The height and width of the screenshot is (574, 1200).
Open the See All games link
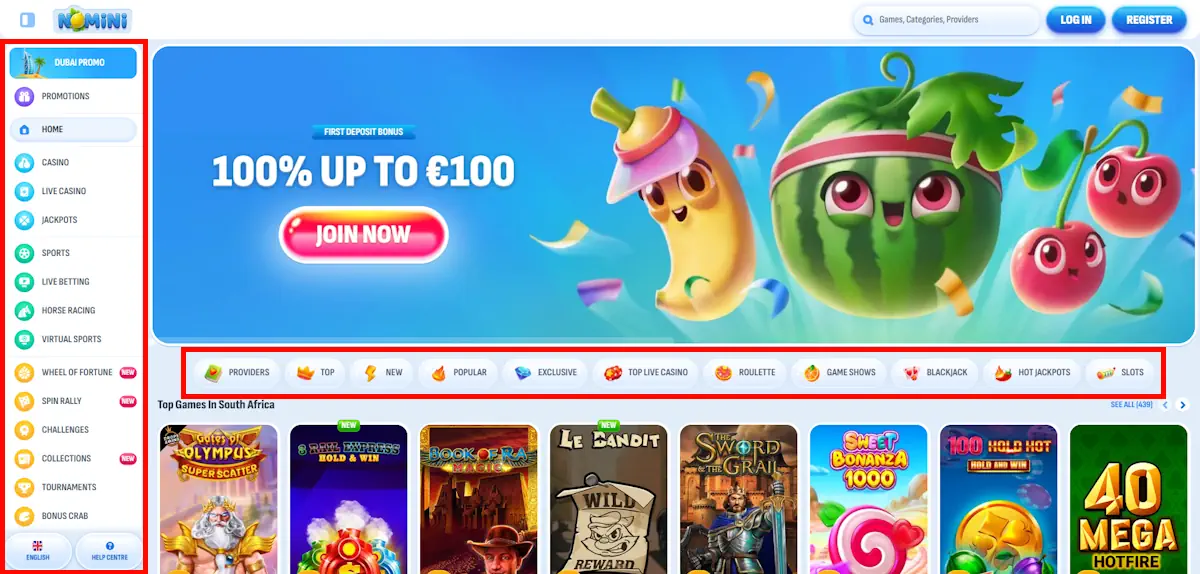1131,405
